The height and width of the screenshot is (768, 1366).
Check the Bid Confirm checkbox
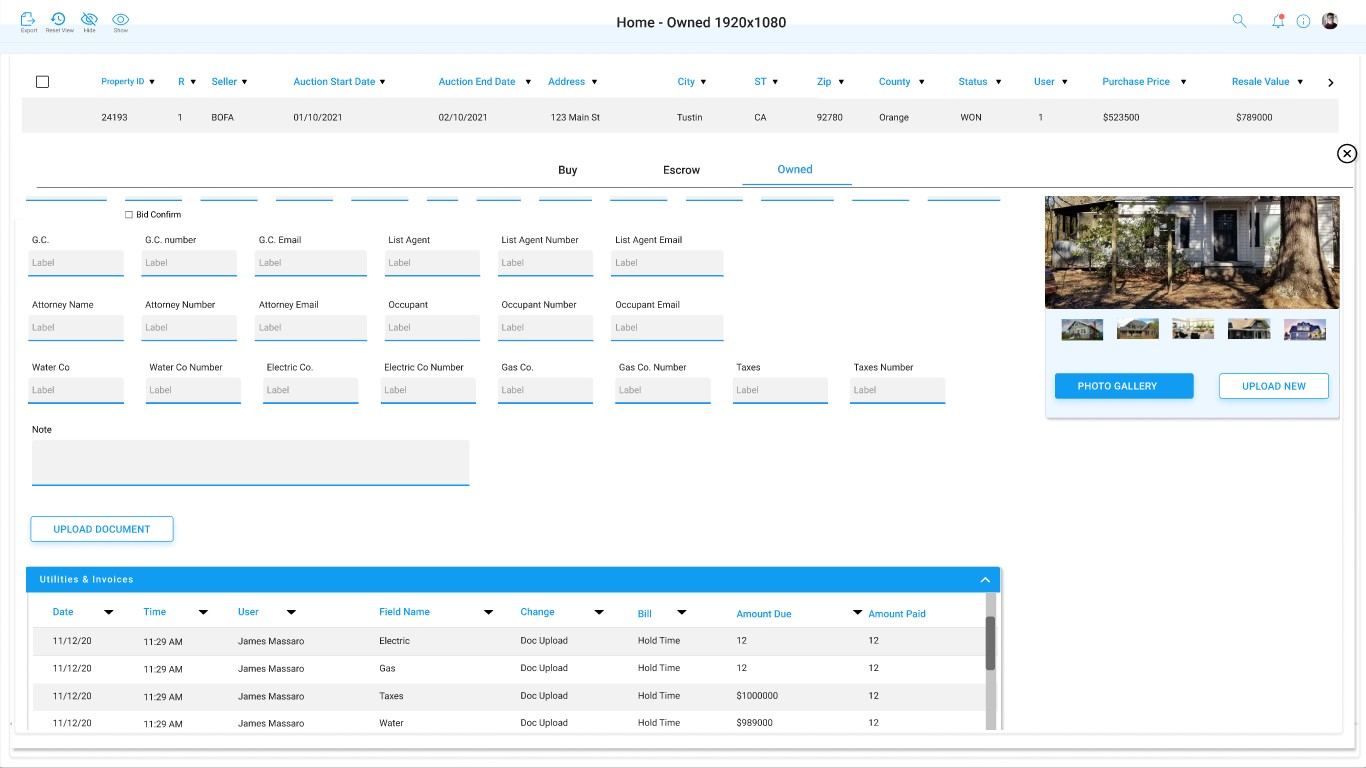click(x=129, y=215)
